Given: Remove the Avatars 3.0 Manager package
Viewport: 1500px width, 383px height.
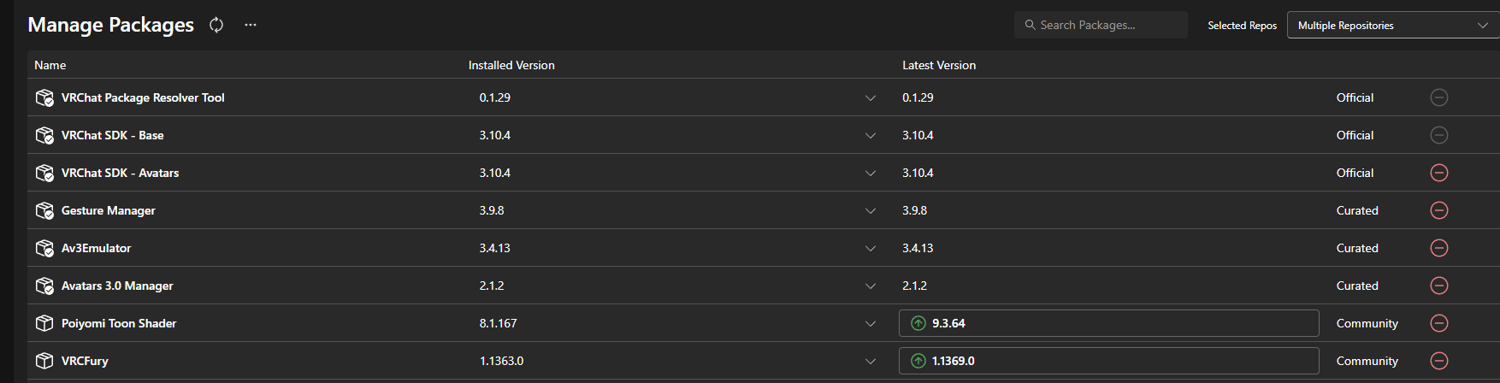Looking at the screenshot, I should click(x=1439, y=286).
